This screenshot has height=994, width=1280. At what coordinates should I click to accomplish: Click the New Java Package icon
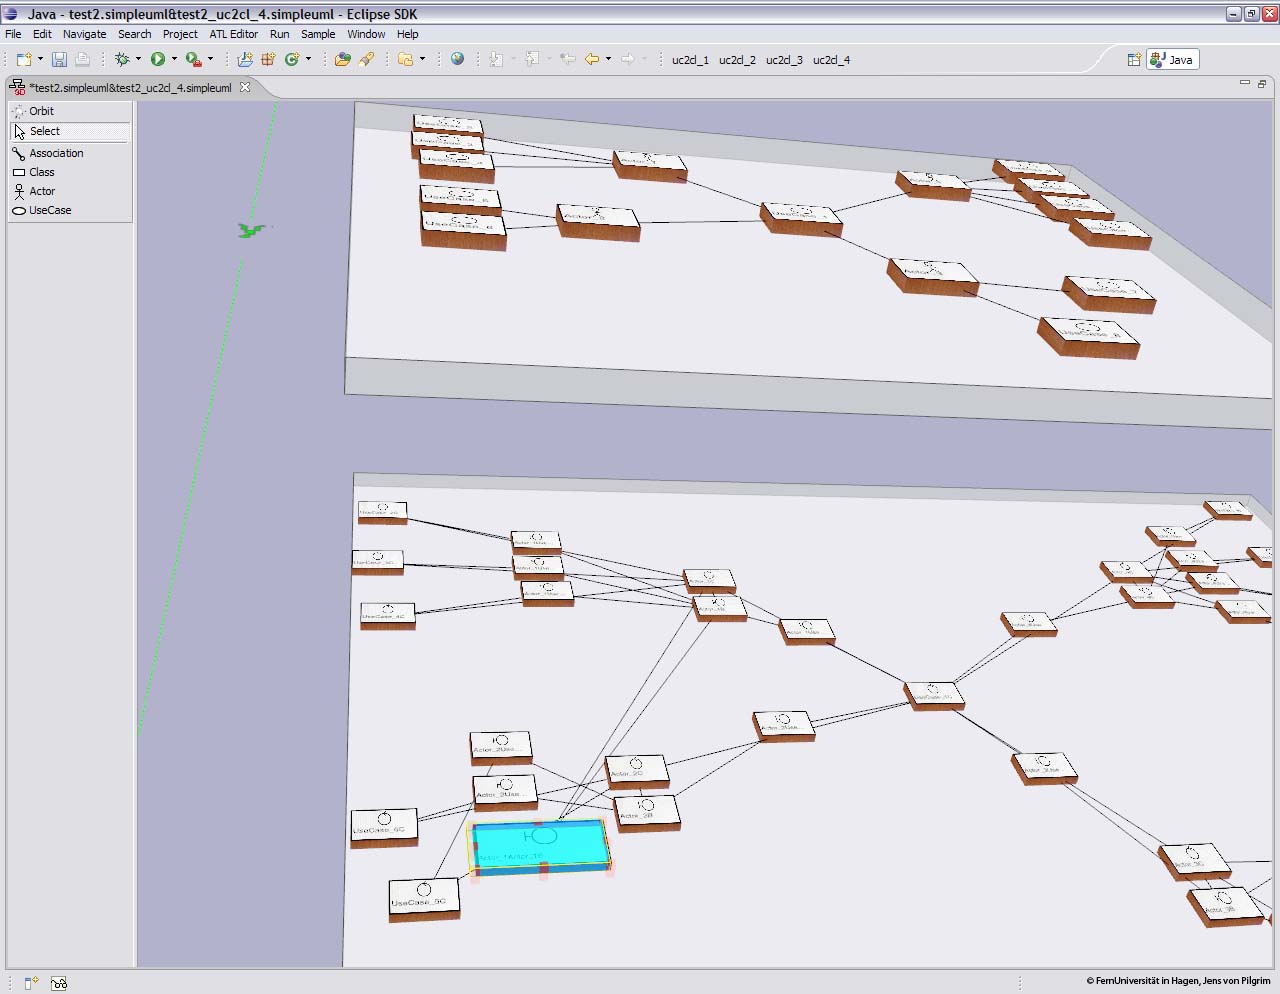(268, 60)
